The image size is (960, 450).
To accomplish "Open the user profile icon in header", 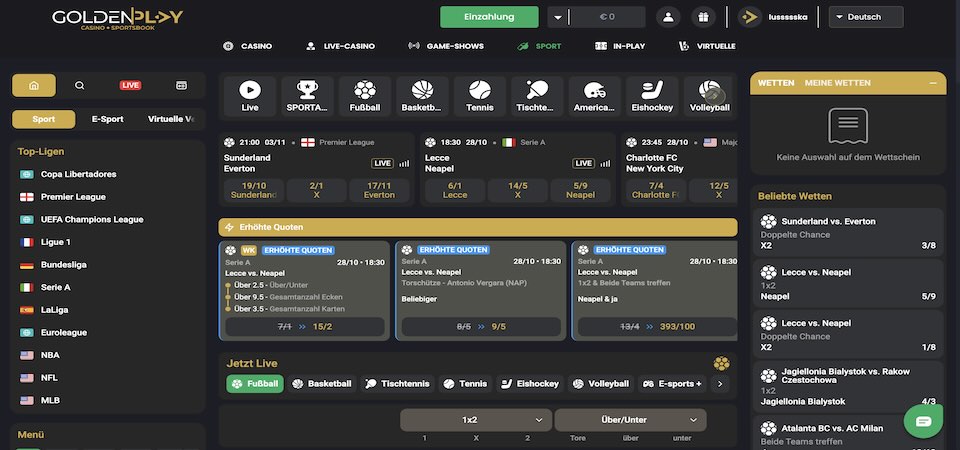I will pos(668,17).
